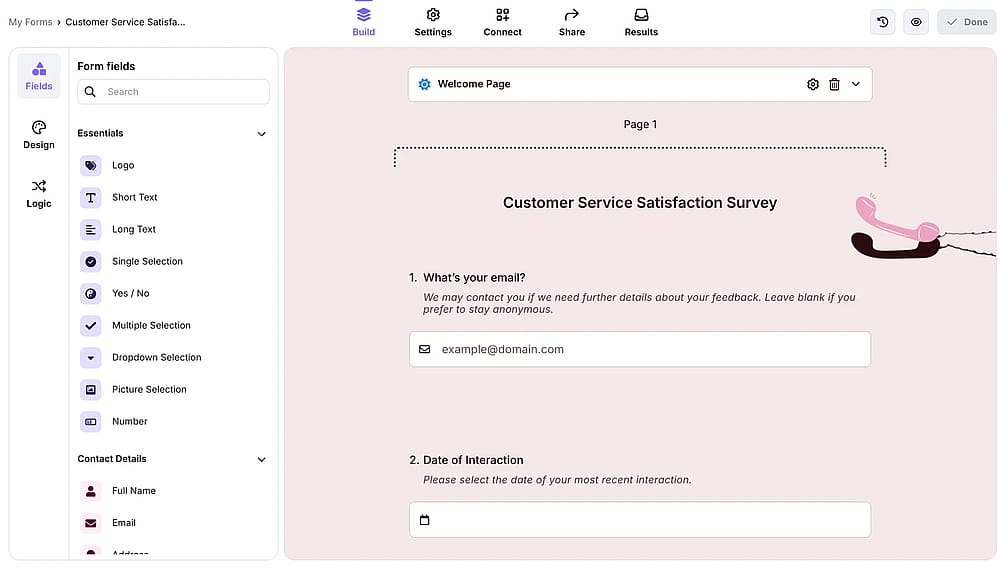Image resolution: width=1000 pixels, height=569 pixels.
Task: Click the email envelope icon in input
Action: pos(425,349)
